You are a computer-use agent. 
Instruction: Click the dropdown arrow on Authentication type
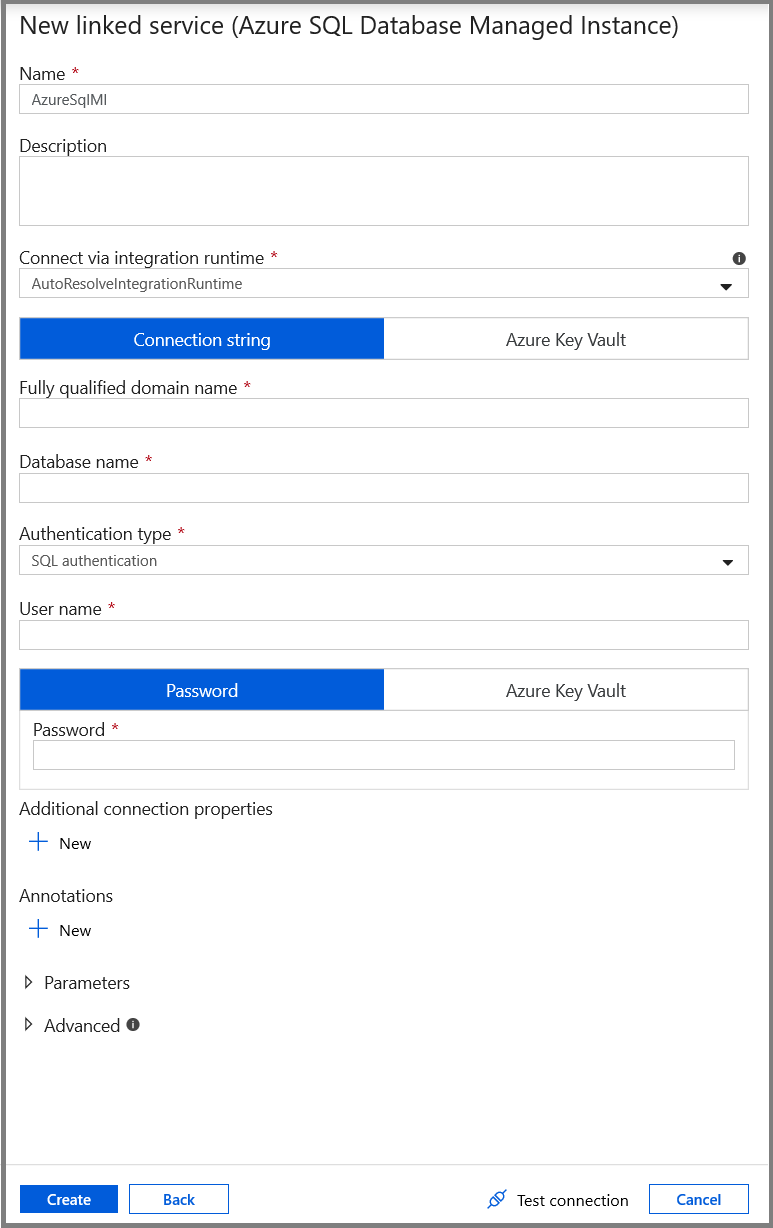[728, 560]
